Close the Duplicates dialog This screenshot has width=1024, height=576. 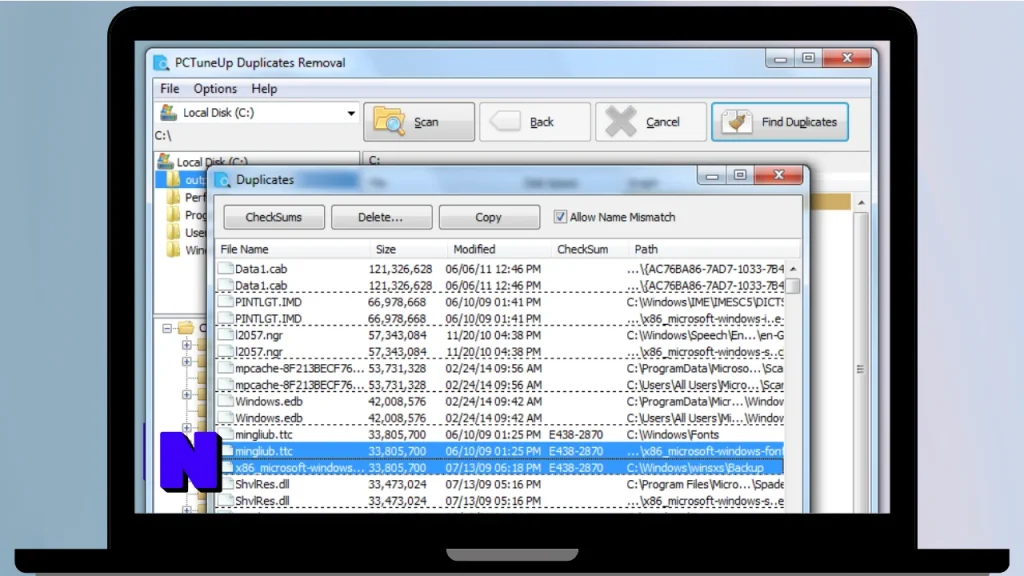coord(778,174)
